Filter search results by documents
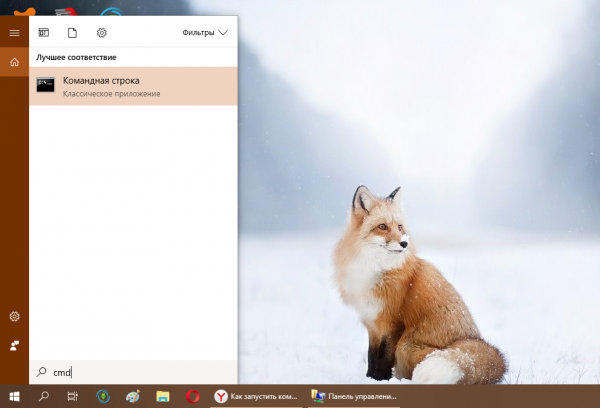This screenshot has width=600, height=408. (x=72, y=33)
